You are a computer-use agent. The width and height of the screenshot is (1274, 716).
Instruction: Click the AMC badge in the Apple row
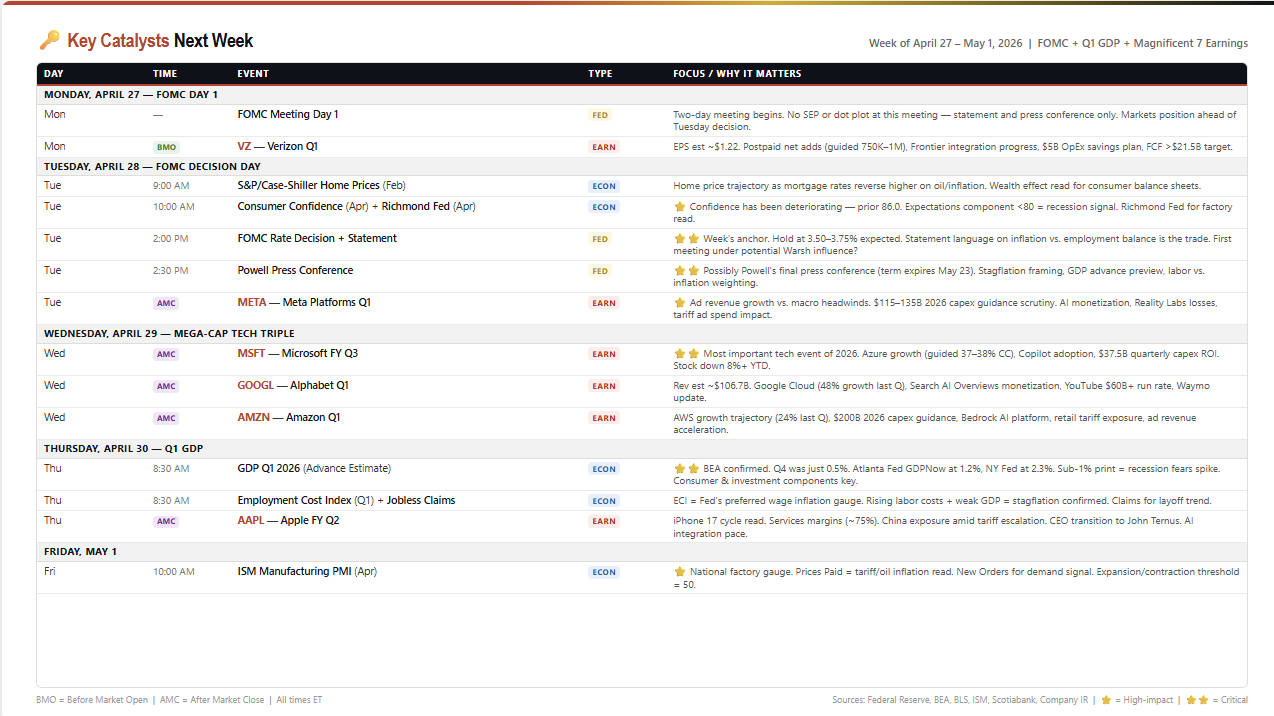coord(166,521)
